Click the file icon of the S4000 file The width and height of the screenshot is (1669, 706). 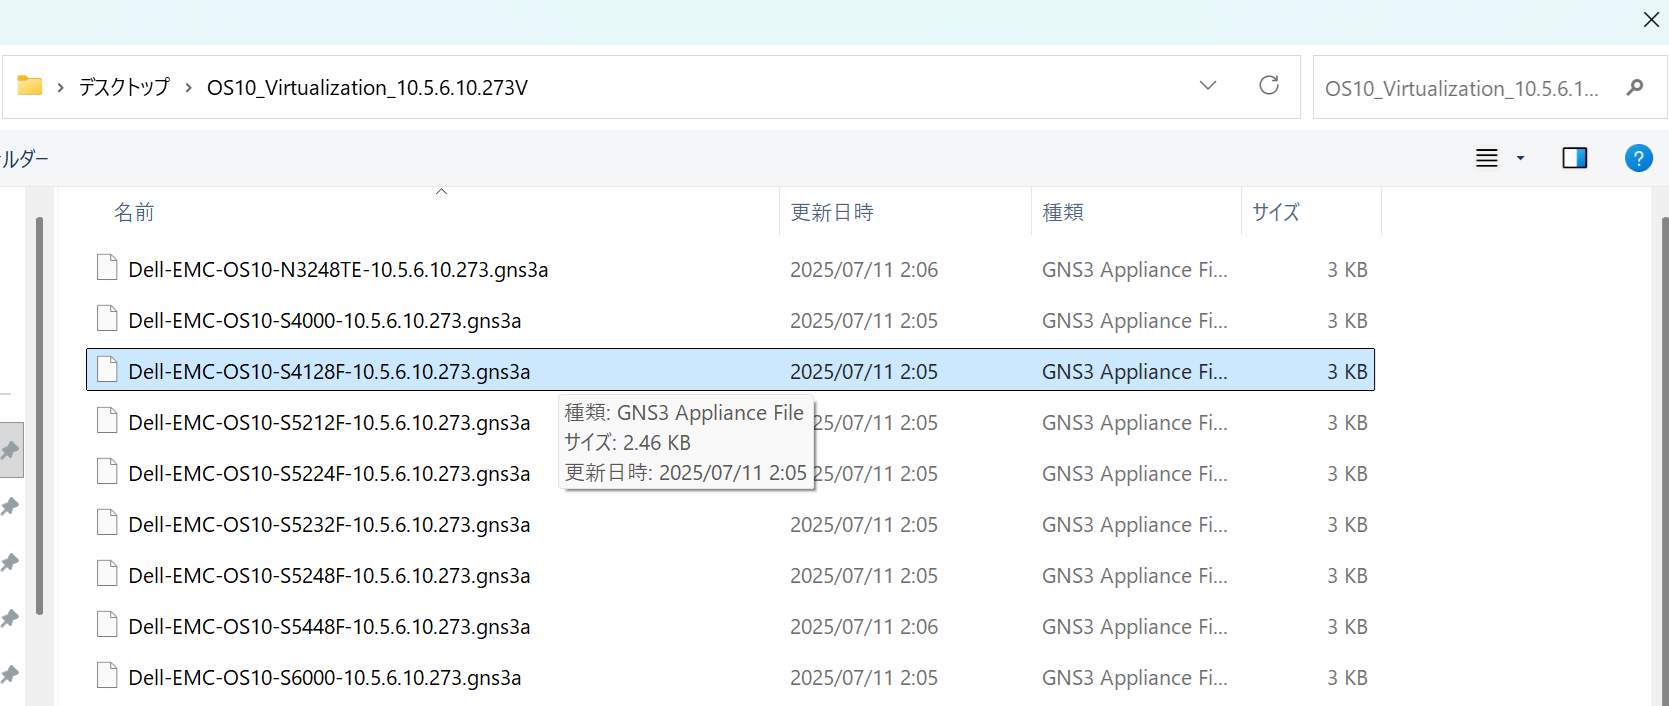[x=107, y=318]
